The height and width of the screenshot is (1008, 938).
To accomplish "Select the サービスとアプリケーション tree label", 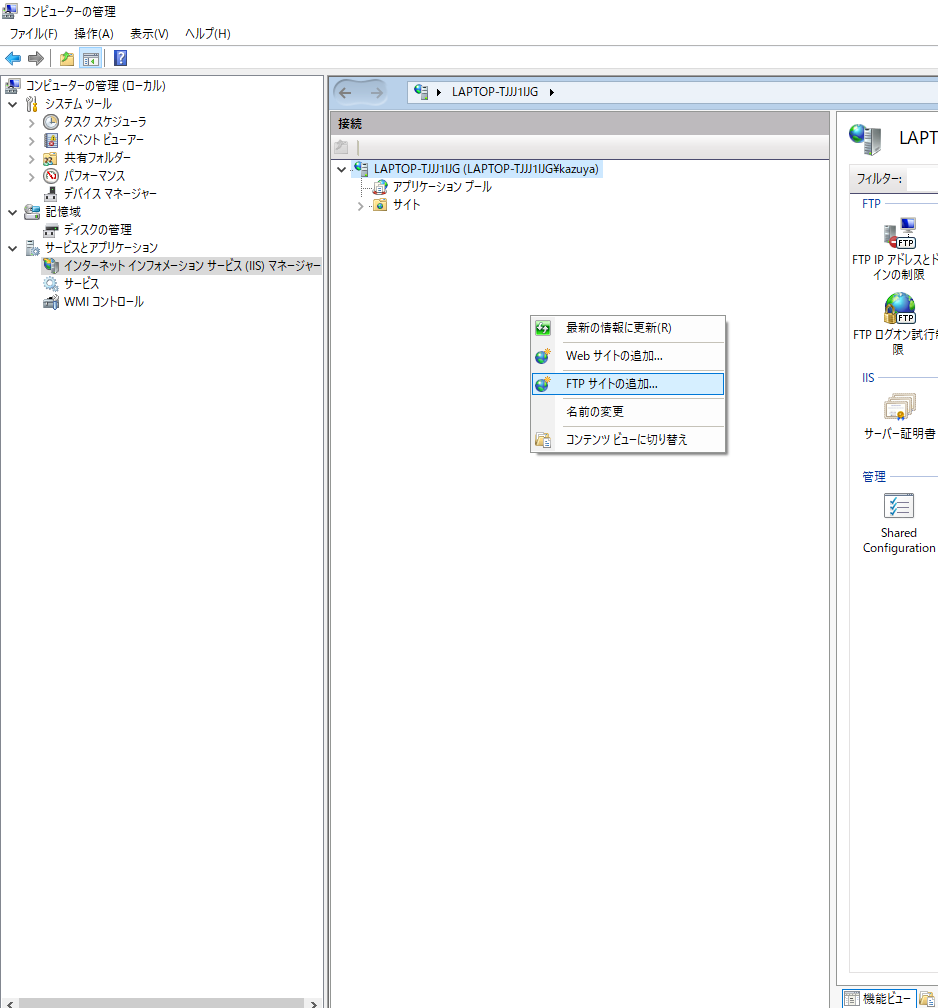I will tap(101, 248).
